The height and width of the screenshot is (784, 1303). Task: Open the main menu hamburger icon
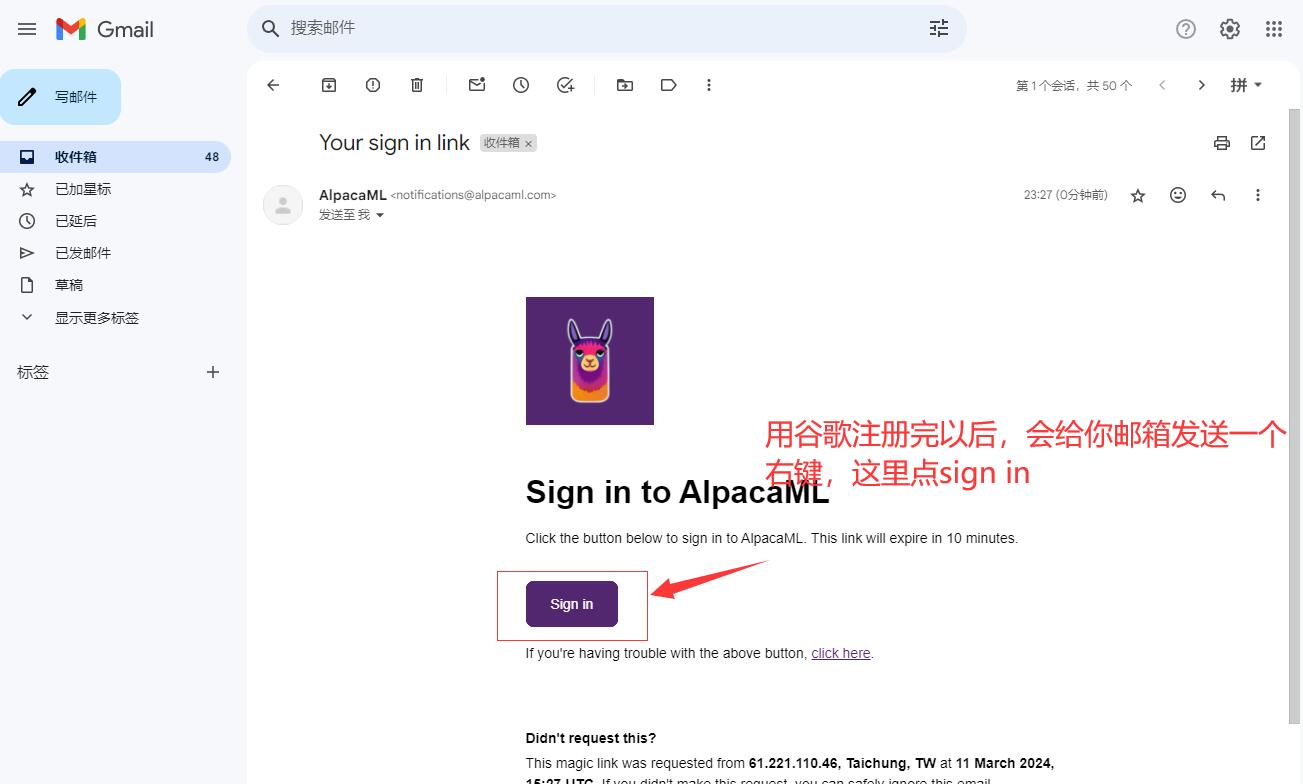(x=27, y=29)
